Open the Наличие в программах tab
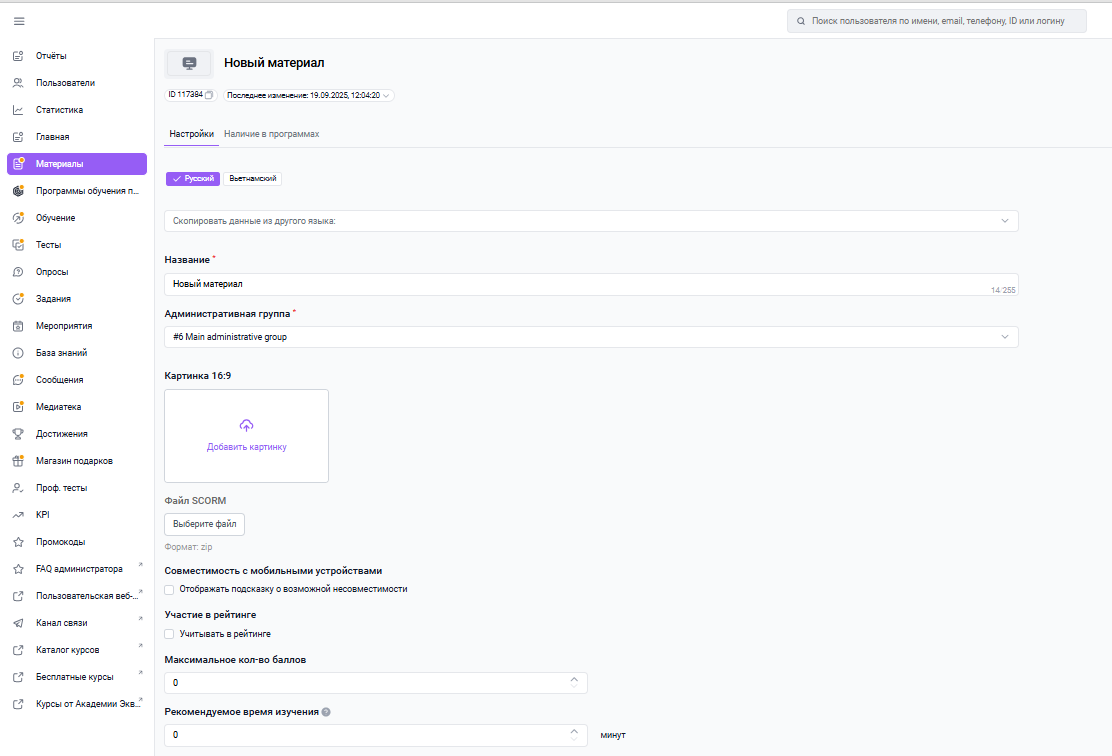 pyautogui.click(x=272, y=134)
